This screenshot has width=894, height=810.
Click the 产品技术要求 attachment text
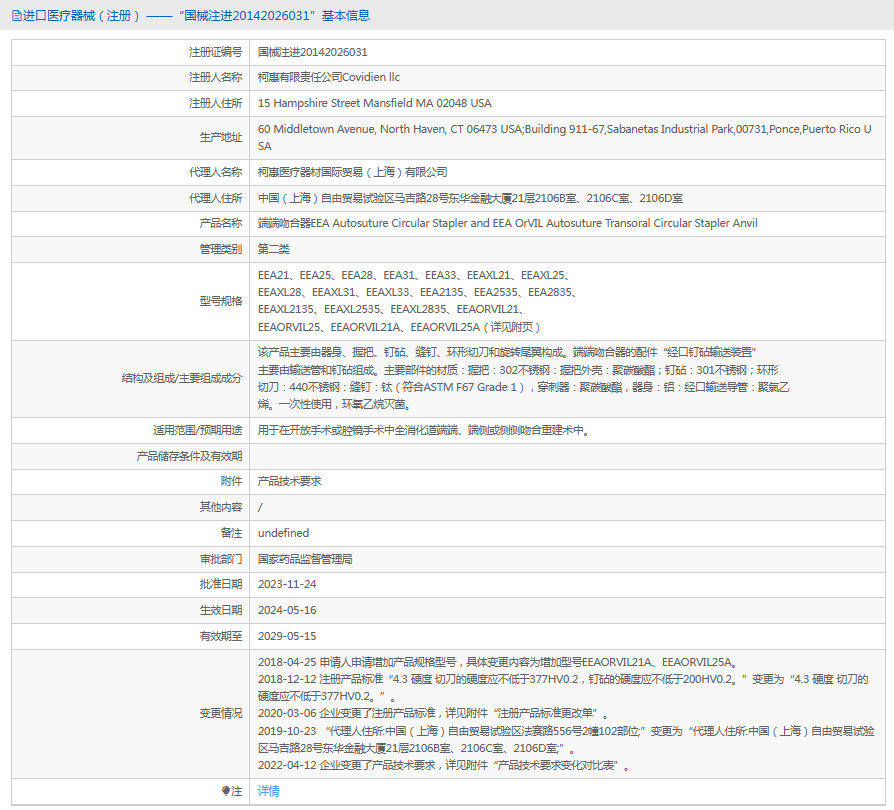tap(289, 481)
